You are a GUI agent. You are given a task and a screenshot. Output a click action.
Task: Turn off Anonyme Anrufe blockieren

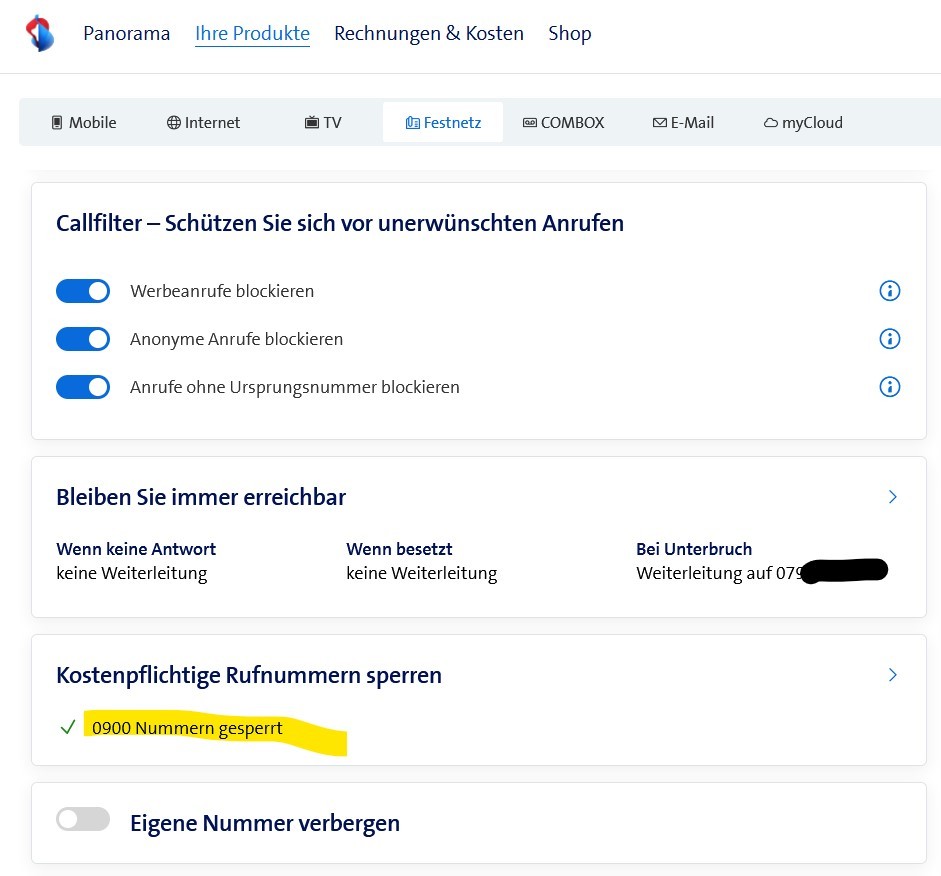click(83, 338)
